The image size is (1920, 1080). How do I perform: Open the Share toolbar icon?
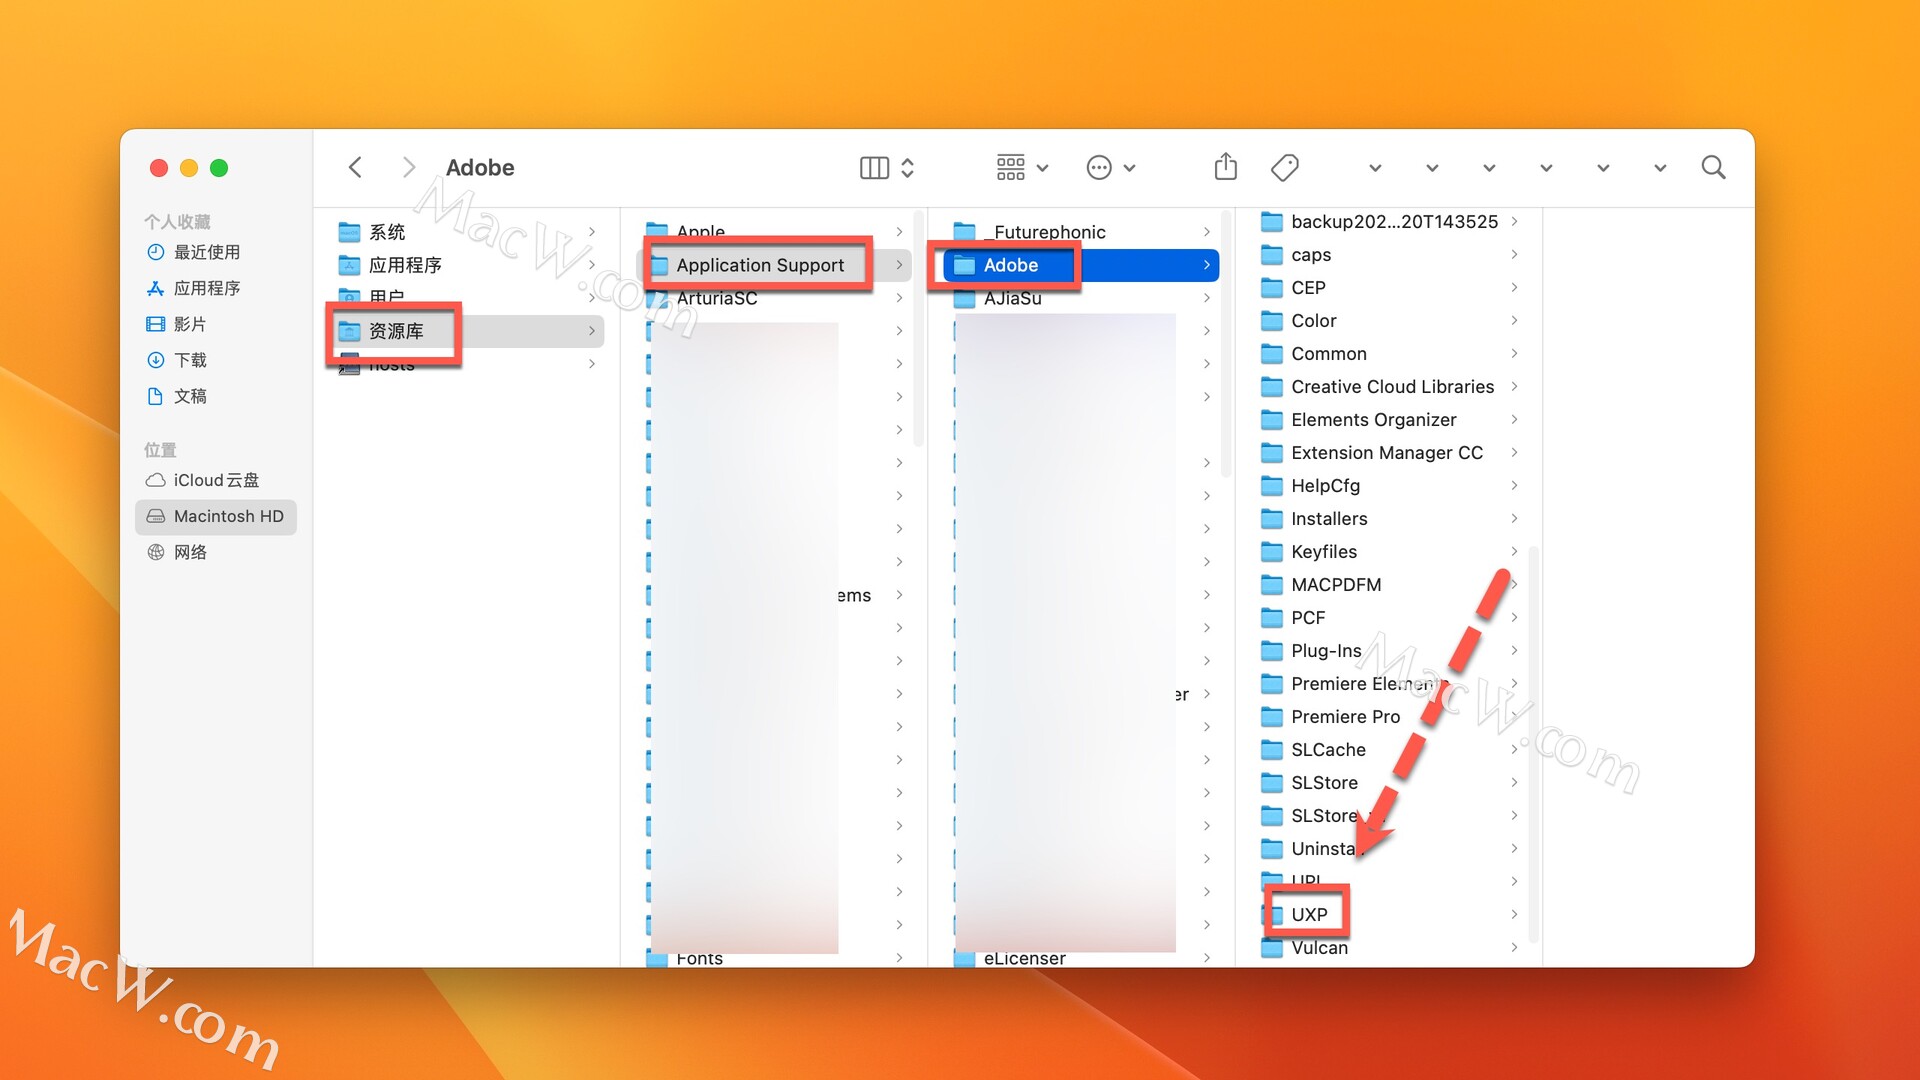[1225, 167]
